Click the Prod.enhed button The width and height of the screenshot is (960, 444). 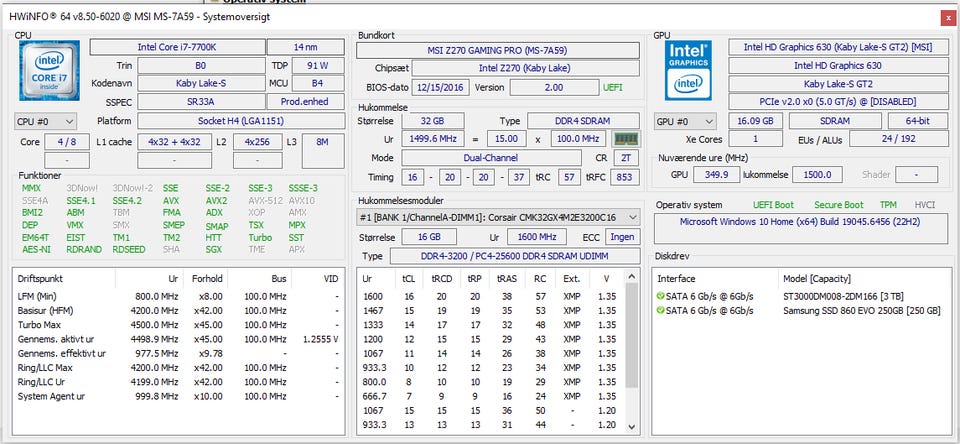[306, 102]
